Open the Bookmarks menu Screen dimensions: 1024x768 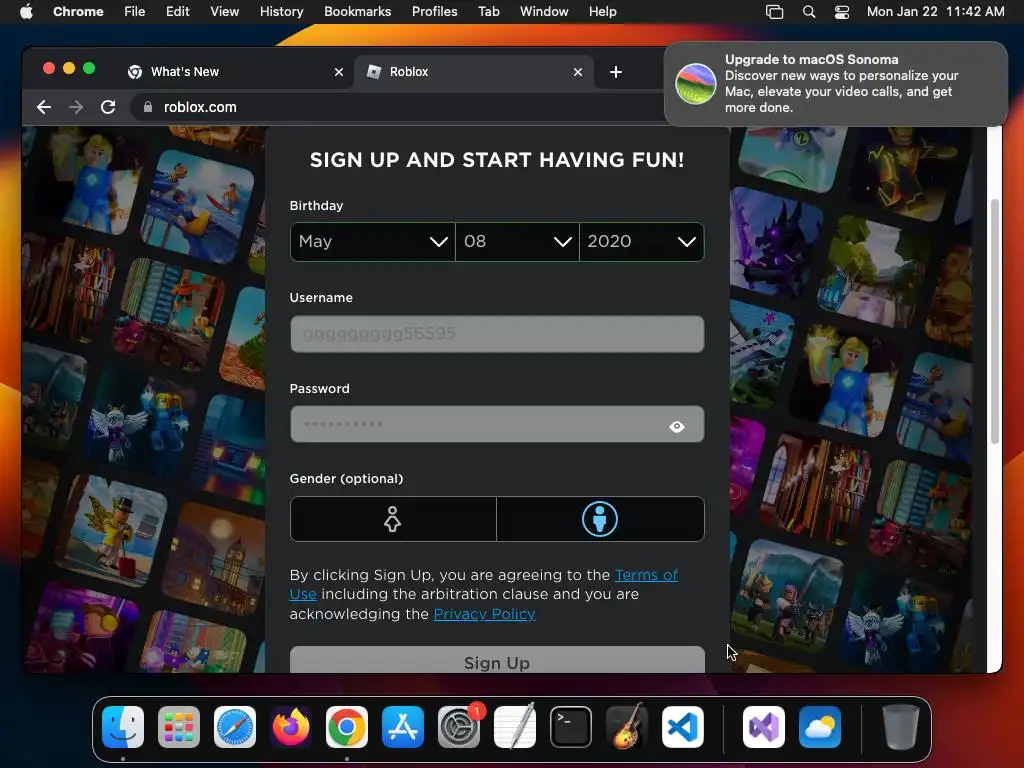[357, 12]
